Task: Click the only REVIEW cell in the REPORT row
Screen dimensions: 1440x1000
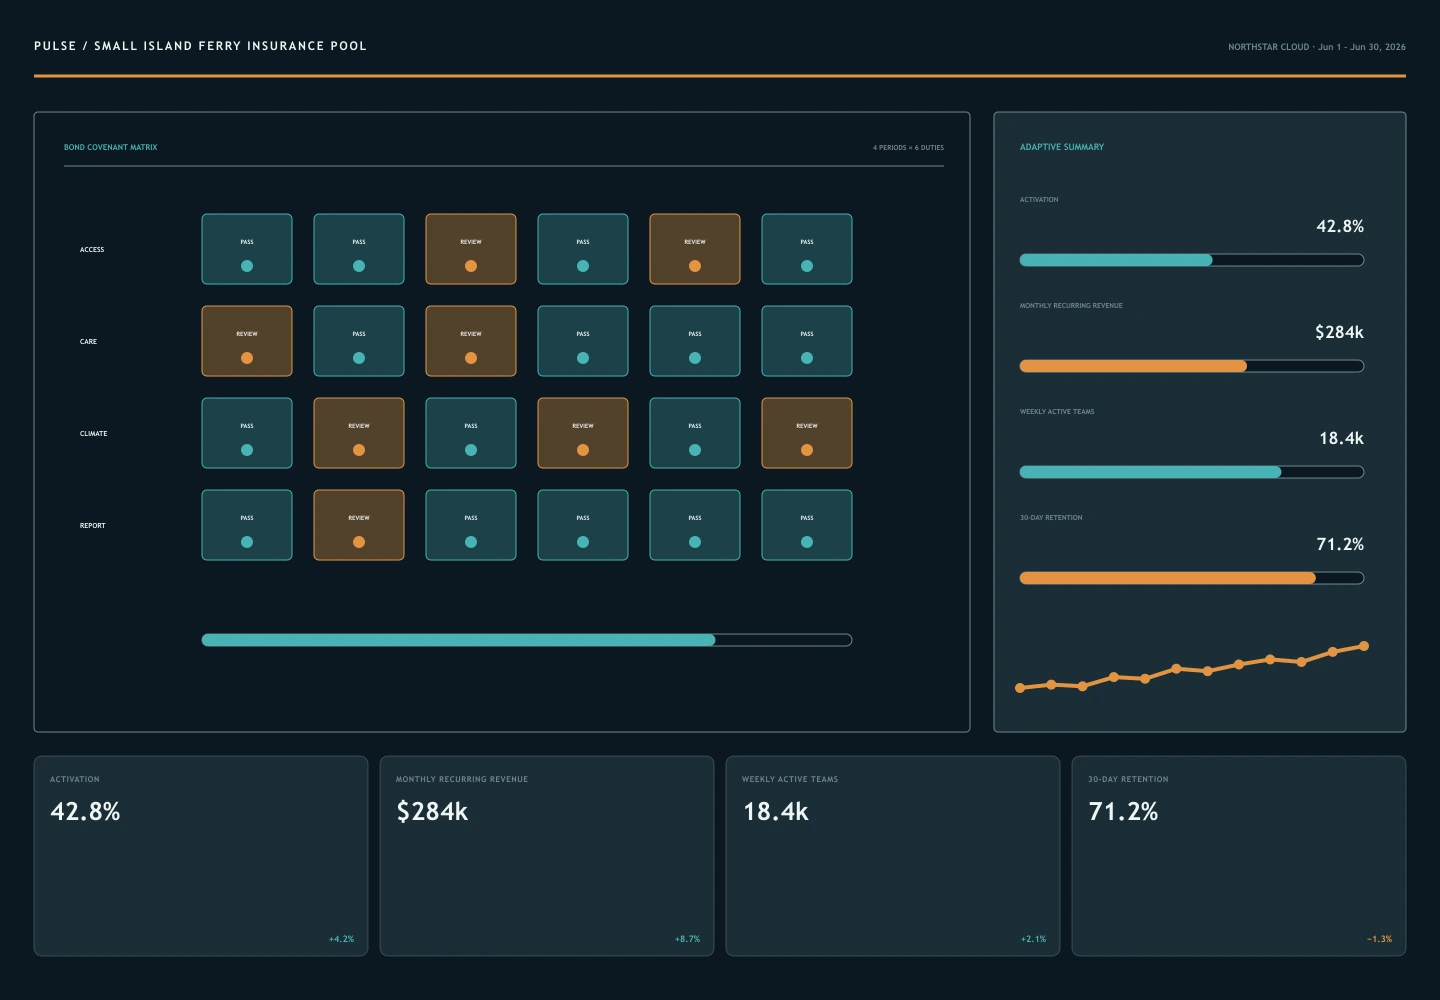Action: (359, 525)
